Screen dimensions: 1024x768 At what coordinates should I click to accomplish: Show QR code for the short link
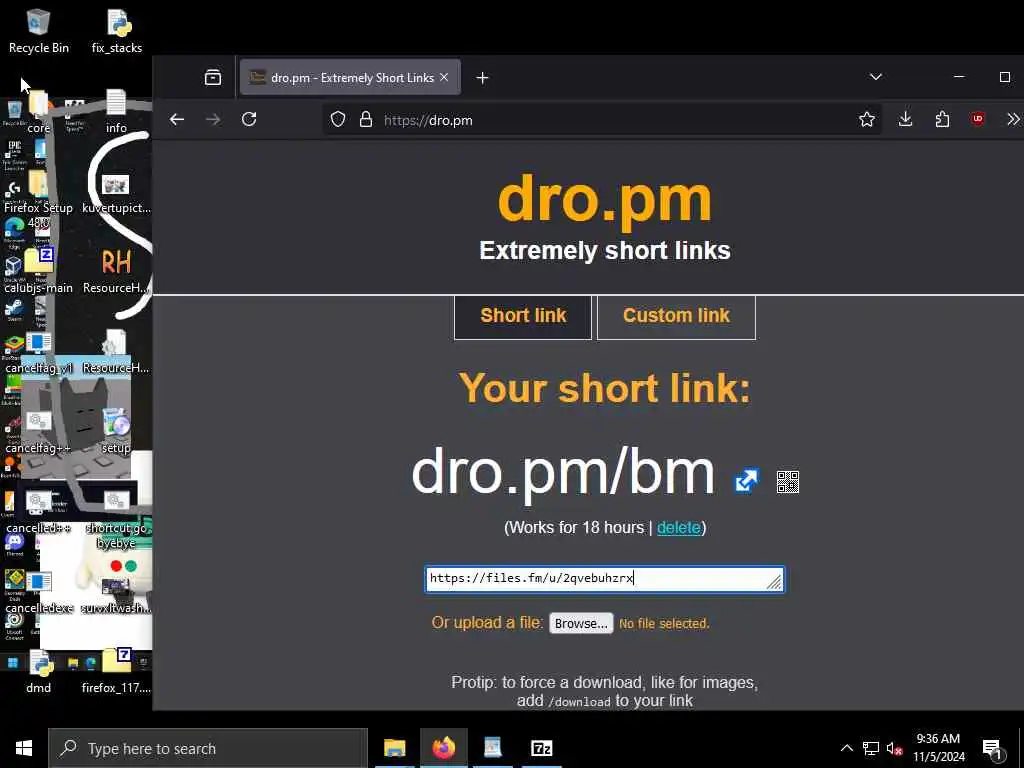788,482
